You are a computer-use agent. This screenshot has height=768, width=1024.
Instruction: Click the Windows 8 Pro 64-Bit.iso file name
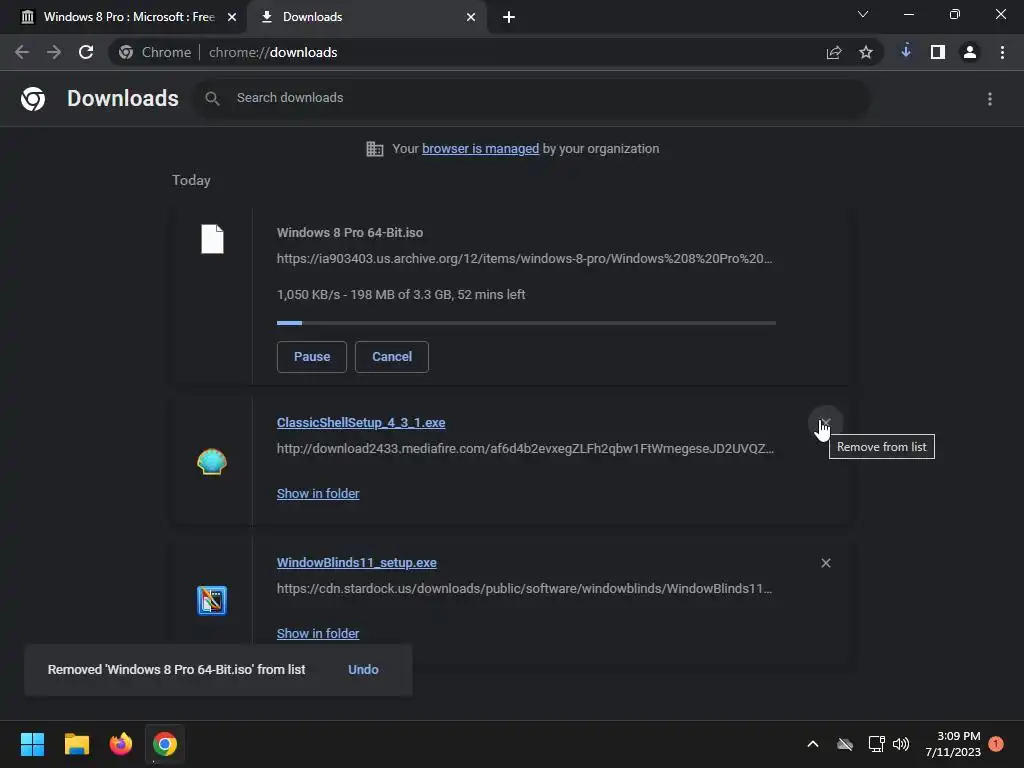(350, 232)
